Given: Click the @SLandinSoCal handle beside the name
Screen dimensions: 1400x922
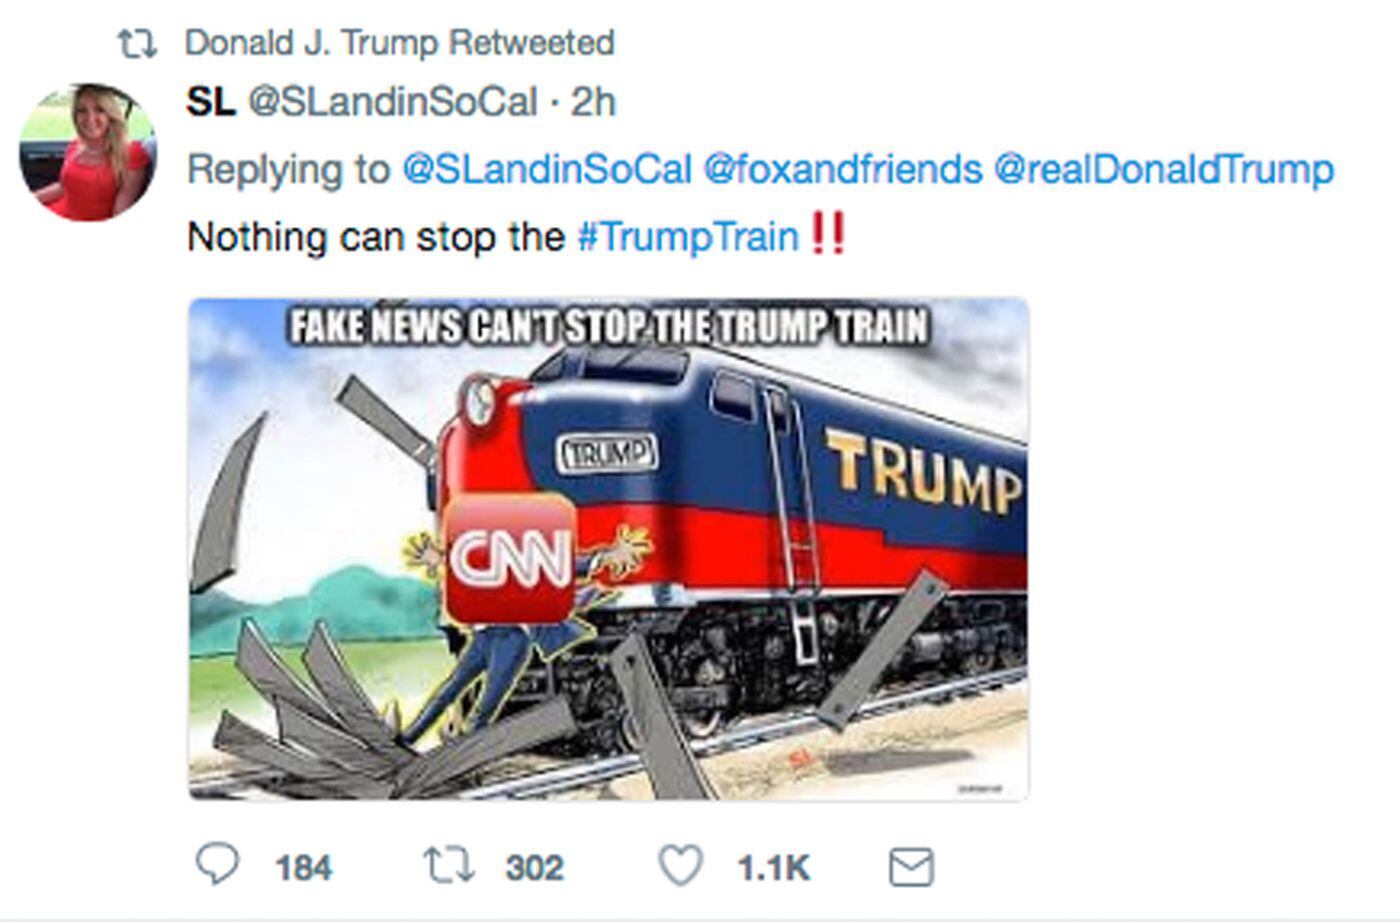Looking at the screenshot, I should point(392,102).
